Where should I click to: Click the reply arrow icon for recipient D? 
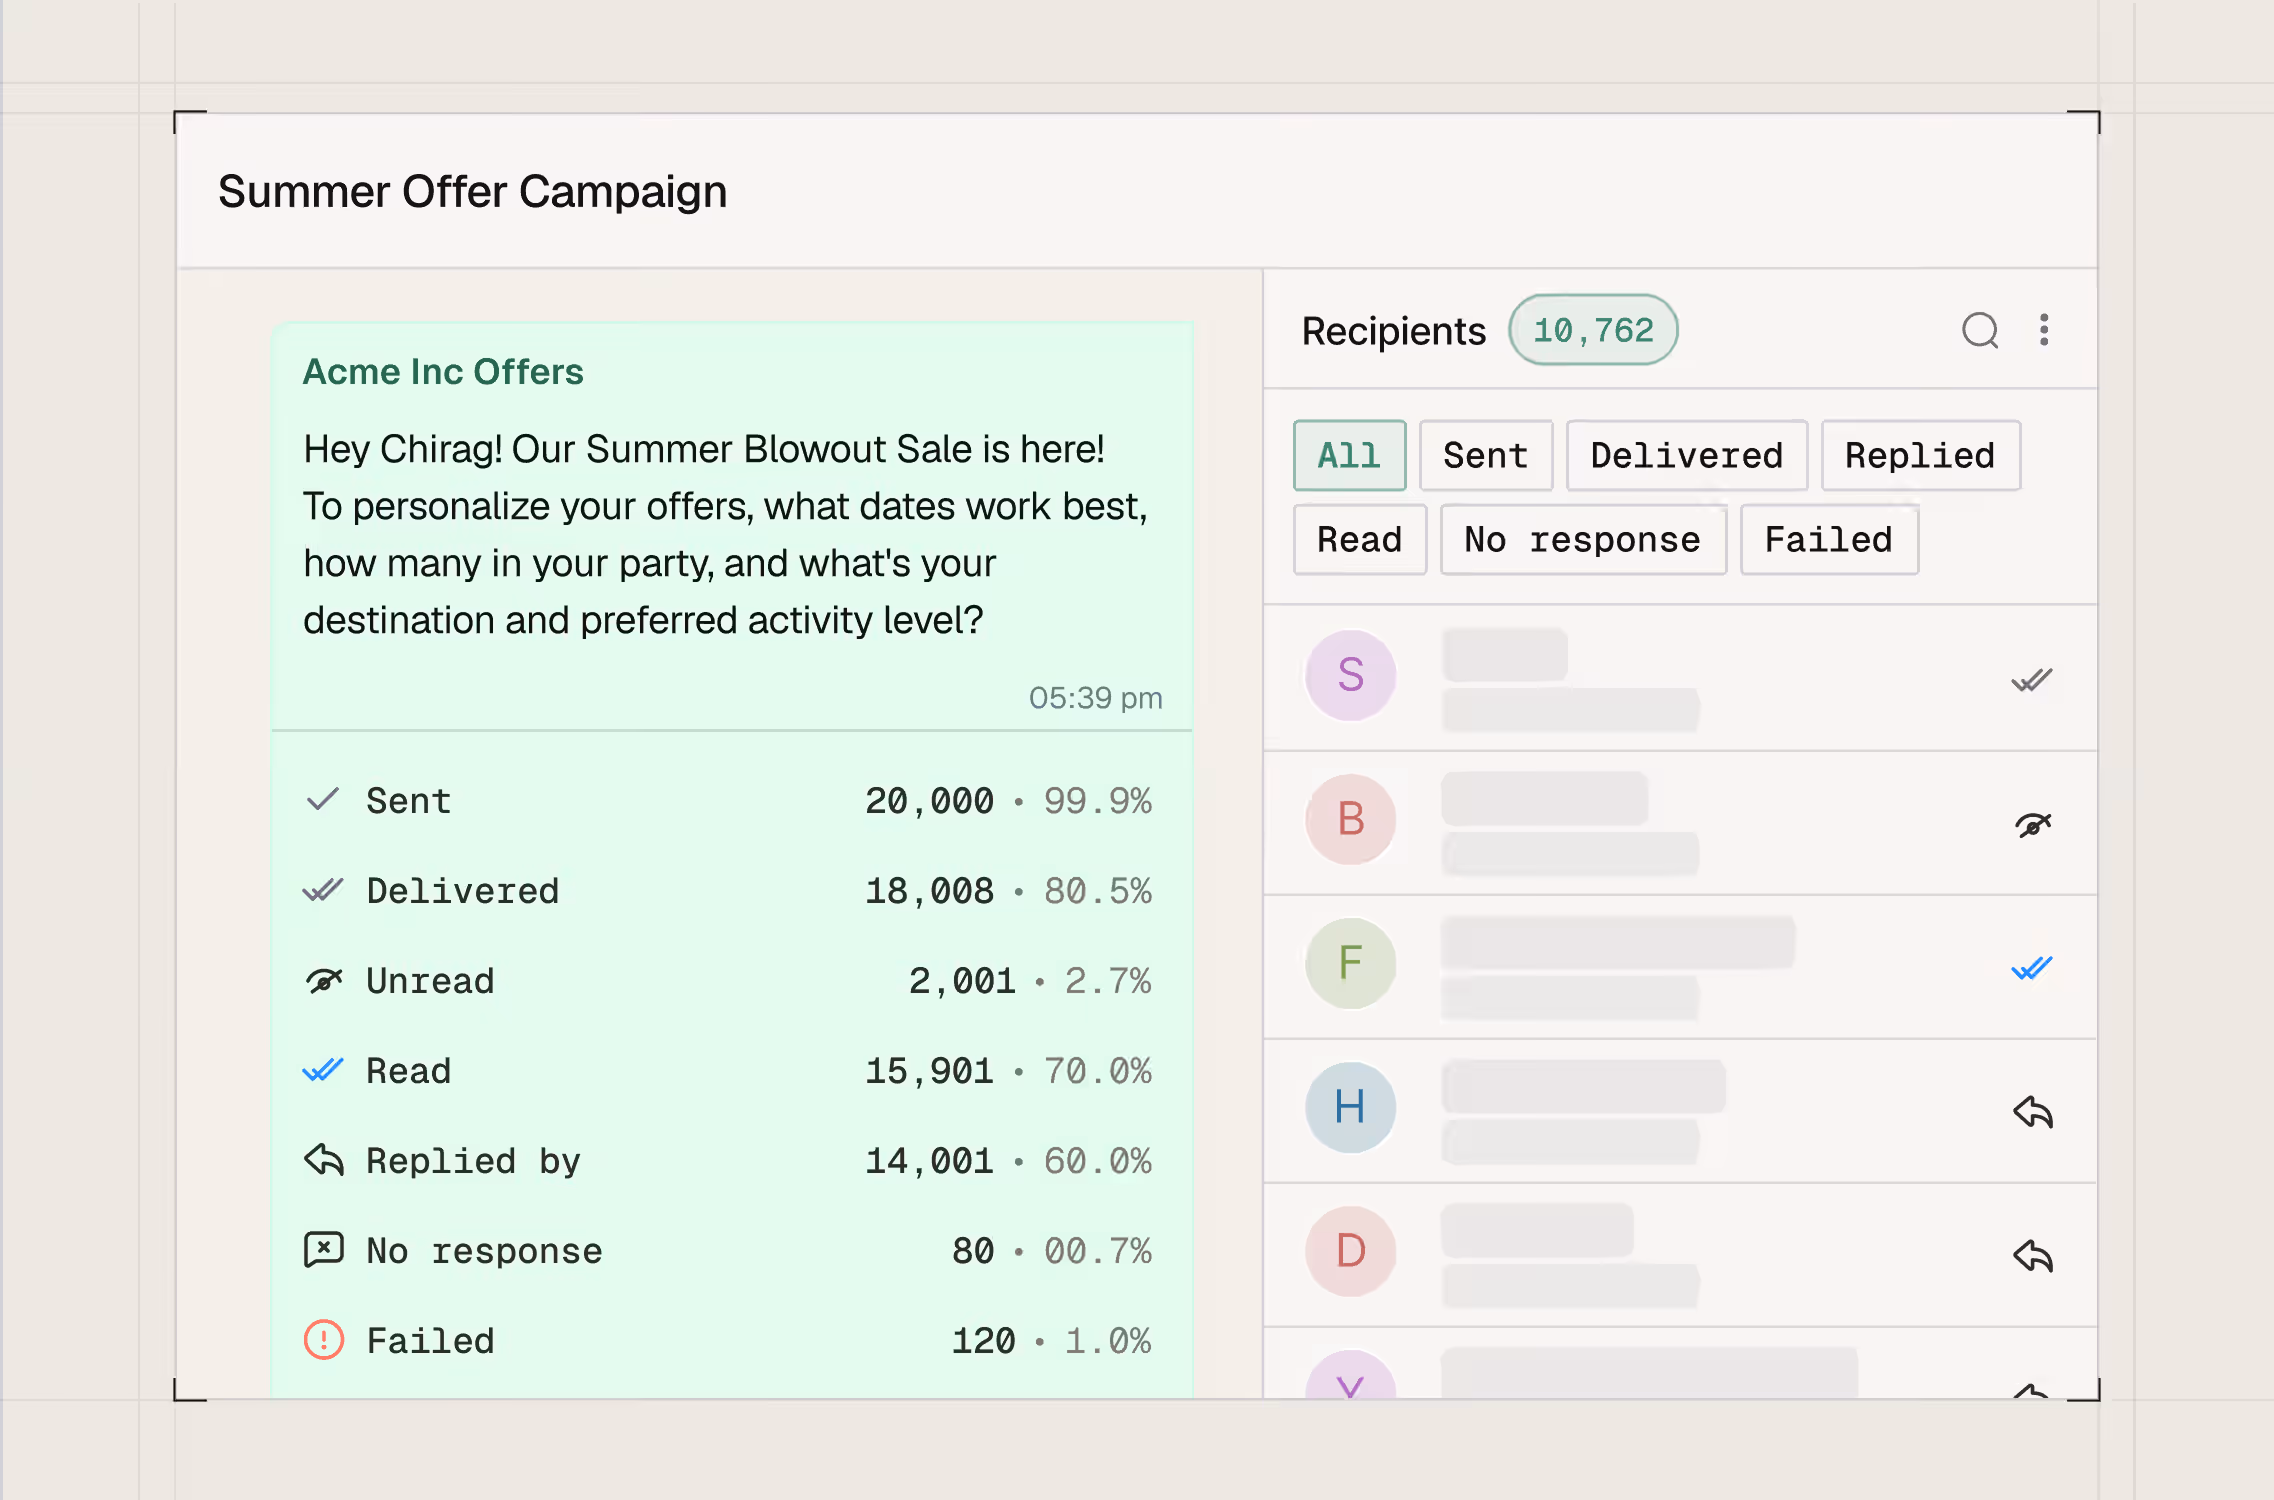(x=2032, y=1256)
